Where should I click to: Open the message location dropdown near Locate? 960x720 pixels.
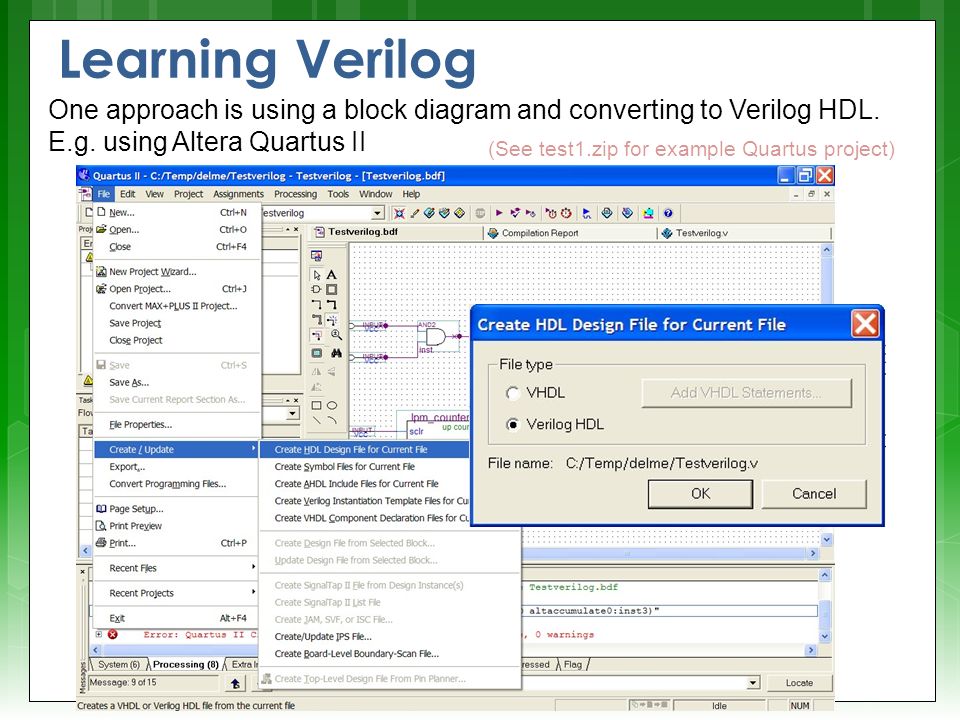[x=753, y=683]
